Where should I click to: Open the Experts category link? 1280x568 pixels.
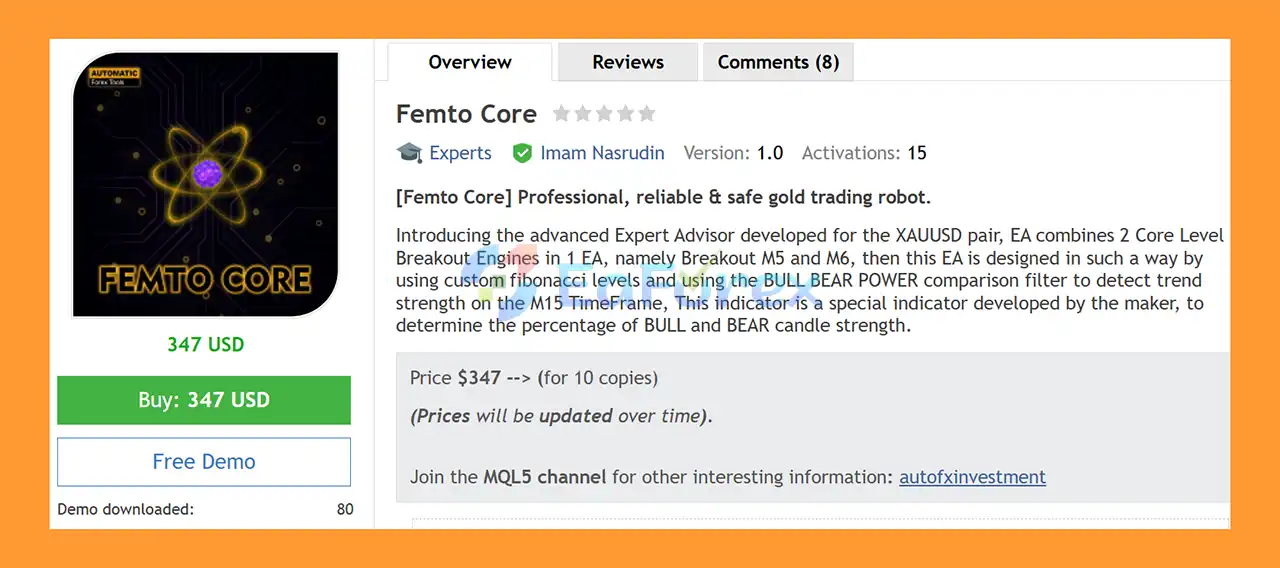[x=460, y=153]
